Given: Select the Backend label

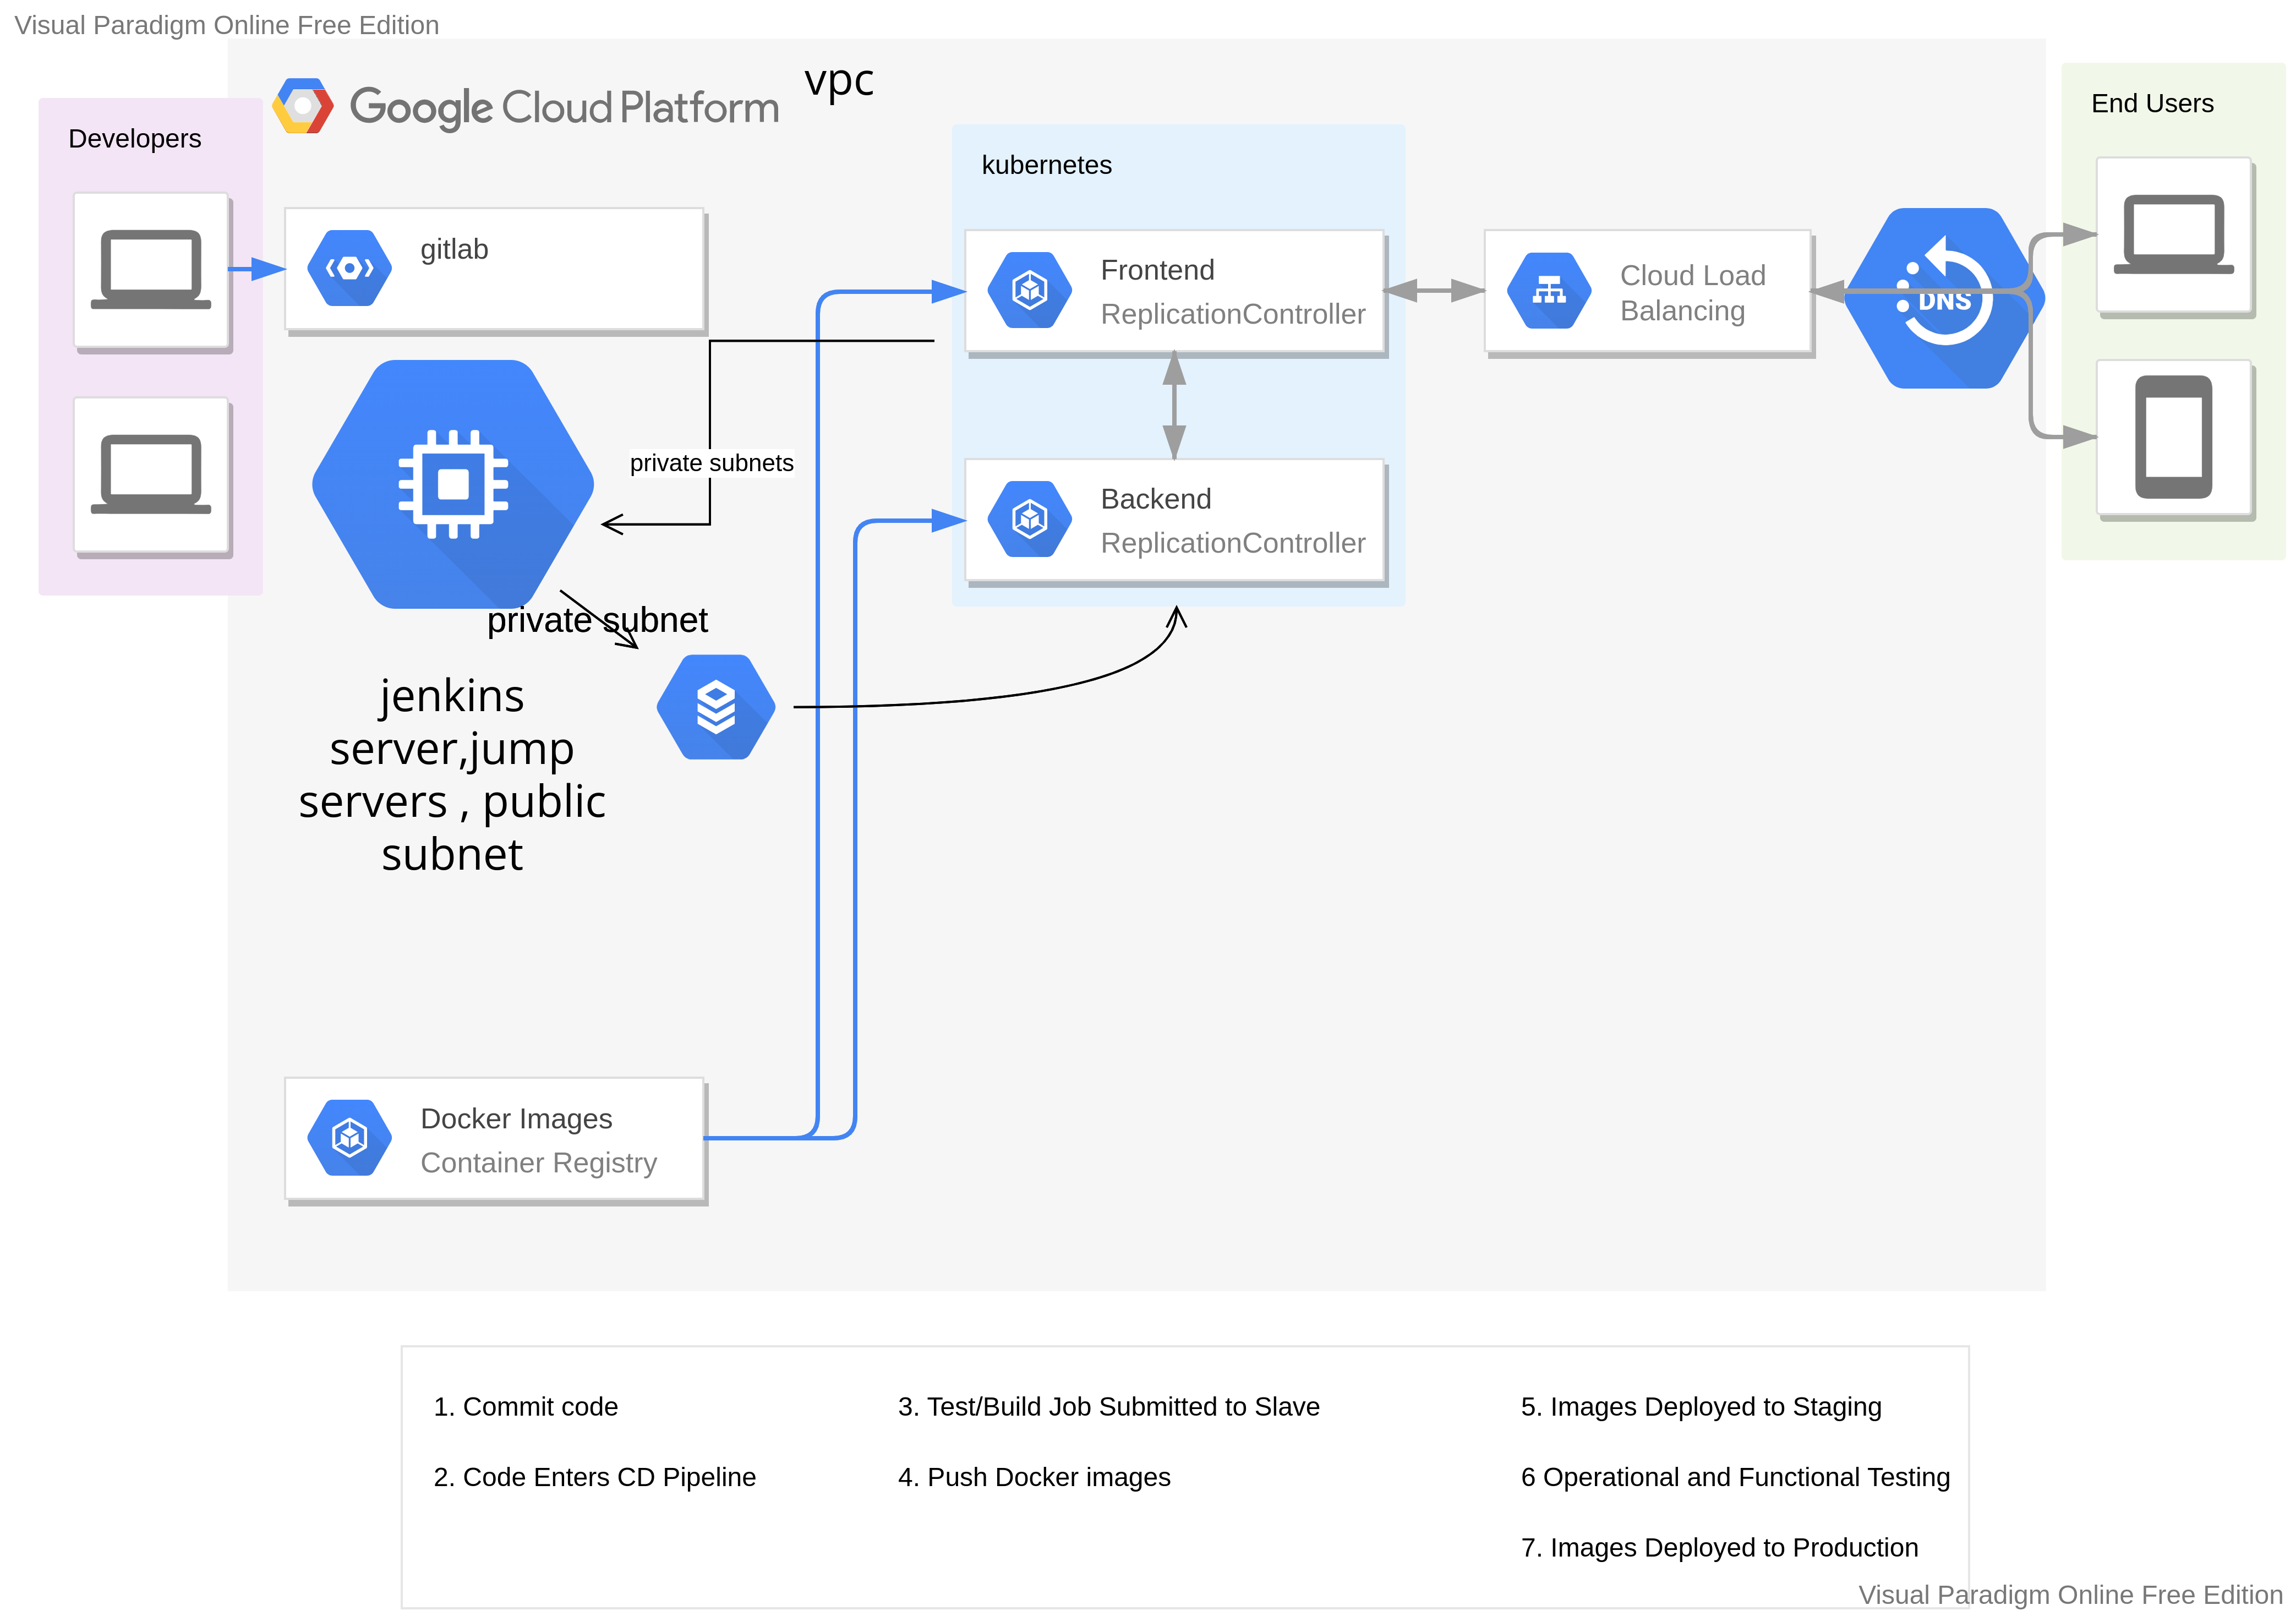Looking at the screenshot, I should [x=1156, y=499].
